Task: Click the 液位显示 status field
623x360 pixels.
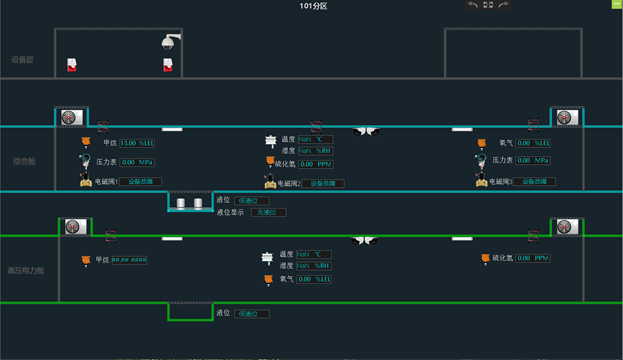Action: pyautogui.click(x=268, y=212)
